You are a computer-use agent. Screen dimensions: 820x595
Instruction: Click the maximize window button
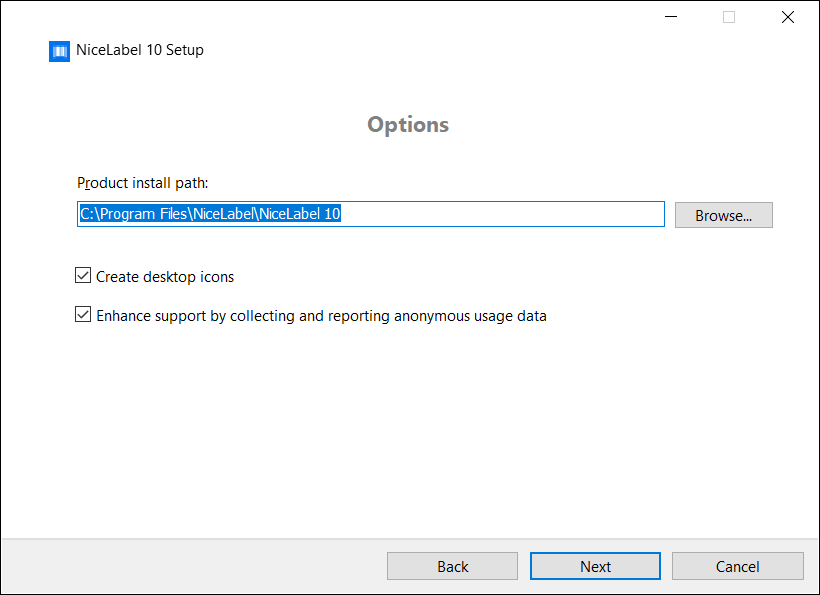click(729, 17)
